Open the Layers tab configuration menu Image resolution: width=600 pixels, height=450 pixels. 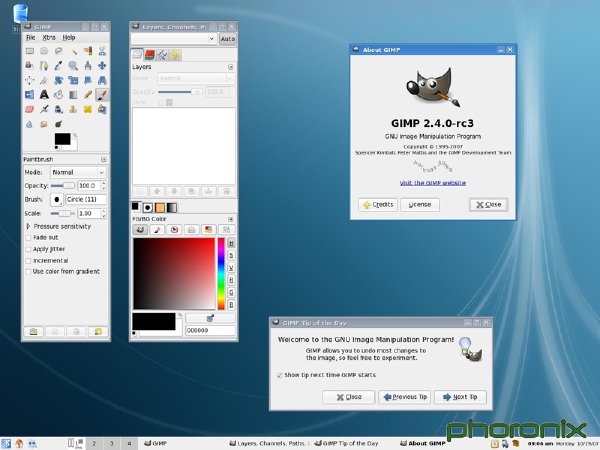231,67
